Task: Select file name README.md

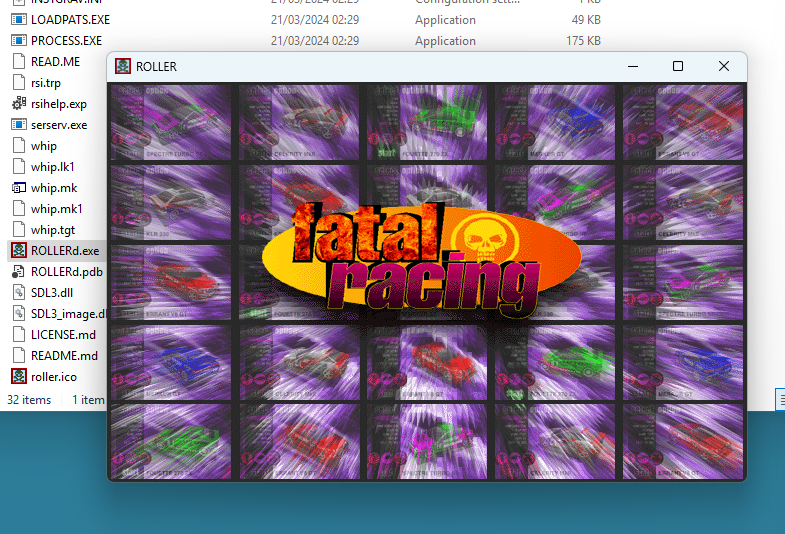Action: click(65, 356)
